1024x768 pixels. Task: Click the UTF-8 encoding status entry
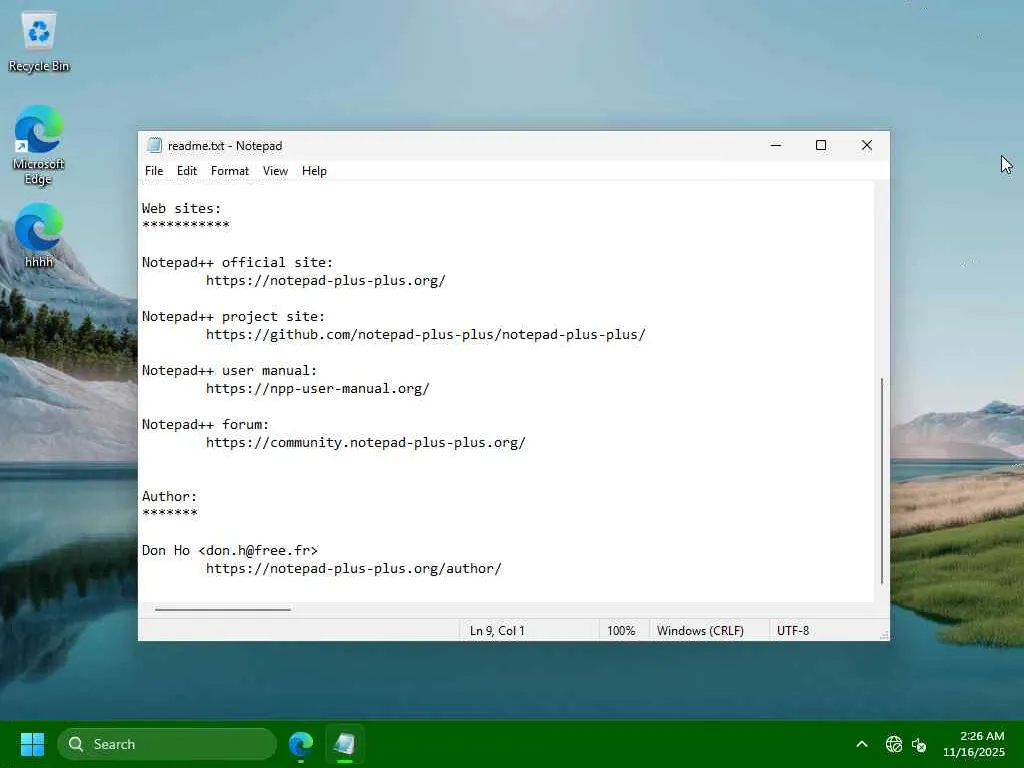793,631
